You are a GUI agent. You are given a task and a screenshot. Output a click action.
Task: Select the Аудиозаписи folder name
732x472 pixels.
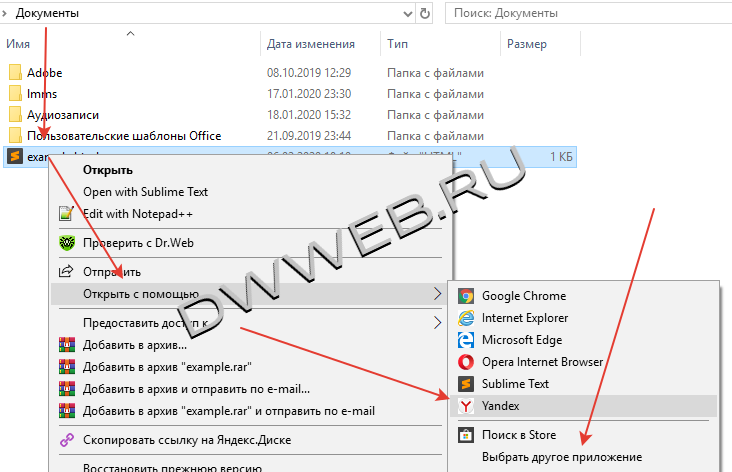tap(63, 115)
